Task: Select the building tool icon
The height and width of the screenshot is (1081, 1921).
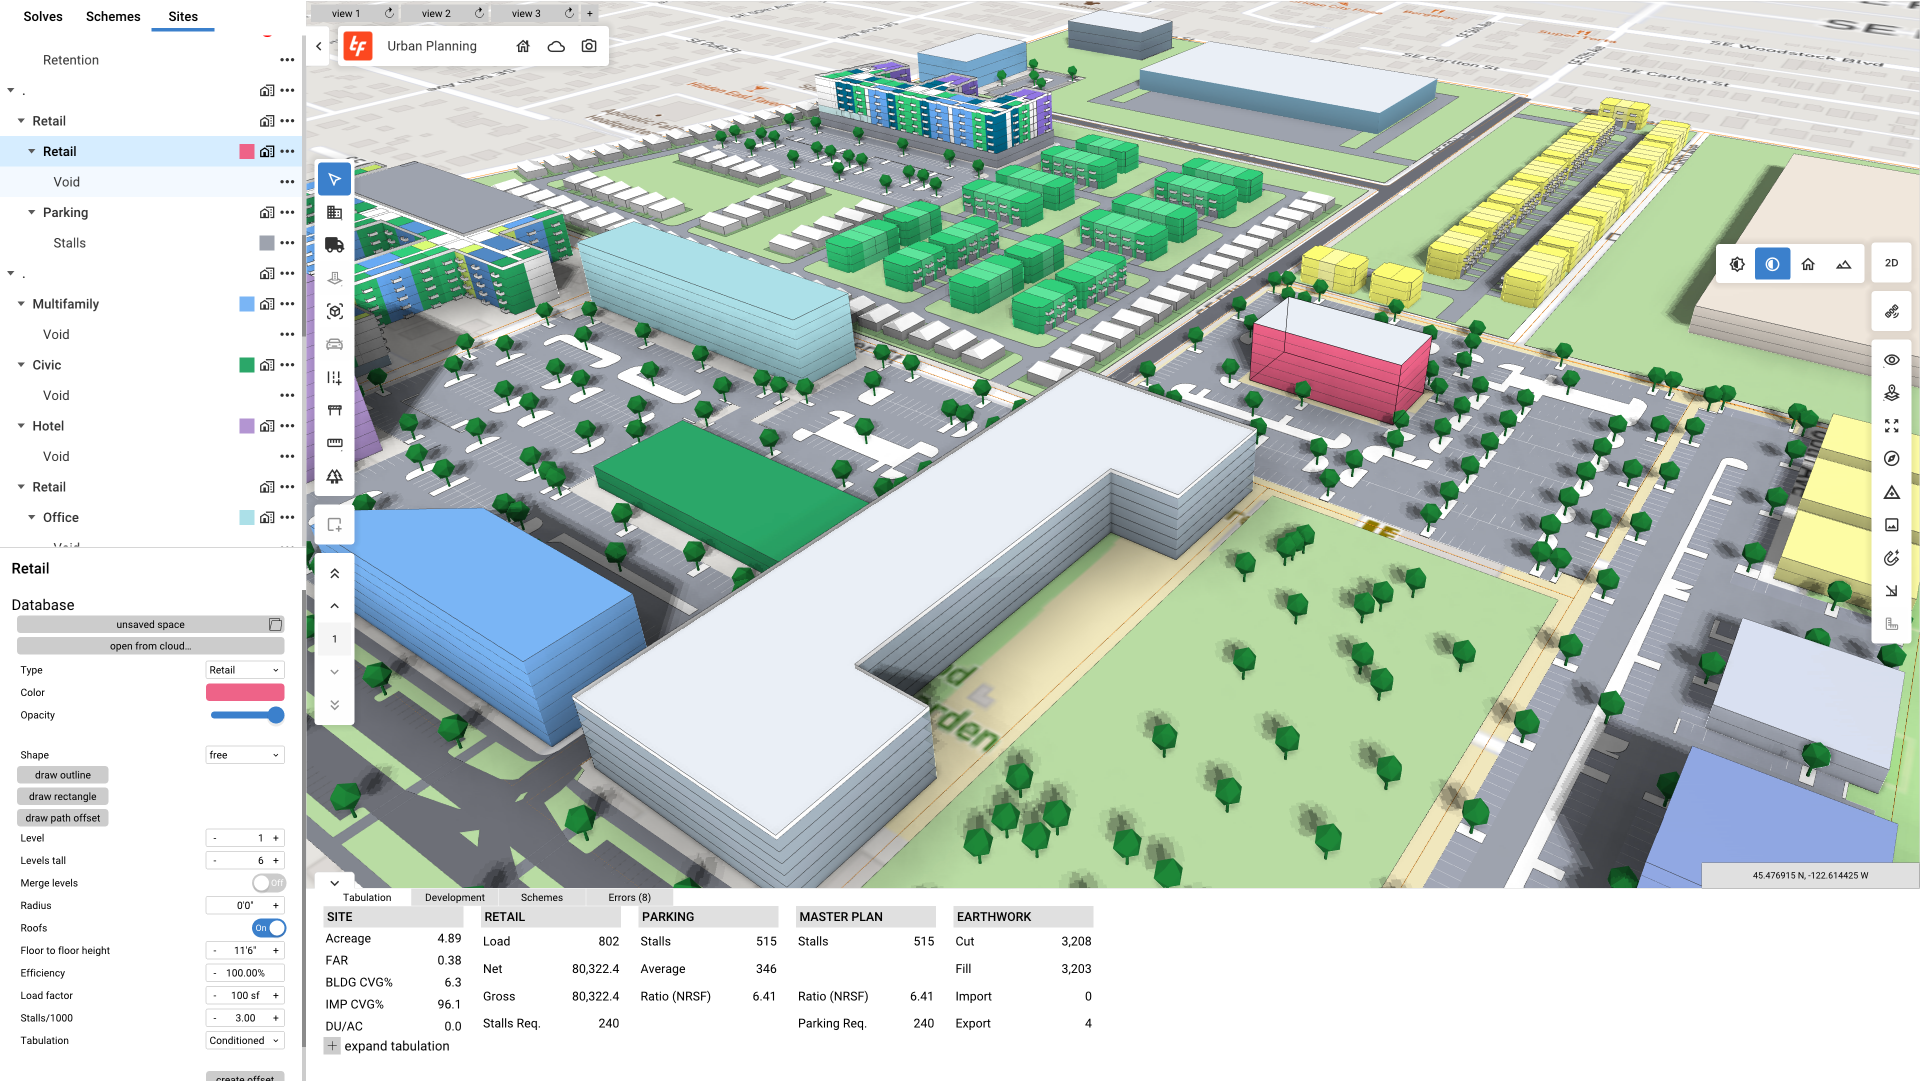Action: (x=334, y=212)
